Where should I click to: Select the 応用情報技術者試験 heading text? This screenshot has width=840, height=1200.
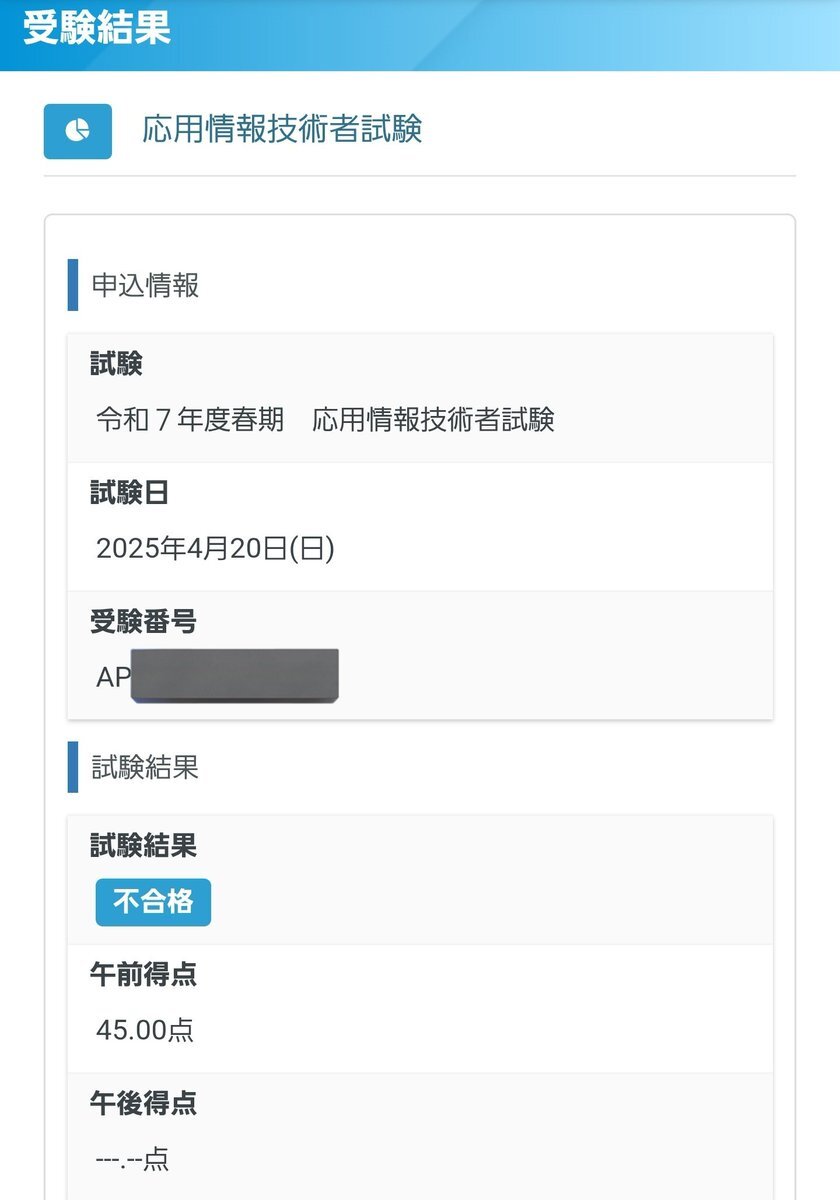(x=282, y=129)
